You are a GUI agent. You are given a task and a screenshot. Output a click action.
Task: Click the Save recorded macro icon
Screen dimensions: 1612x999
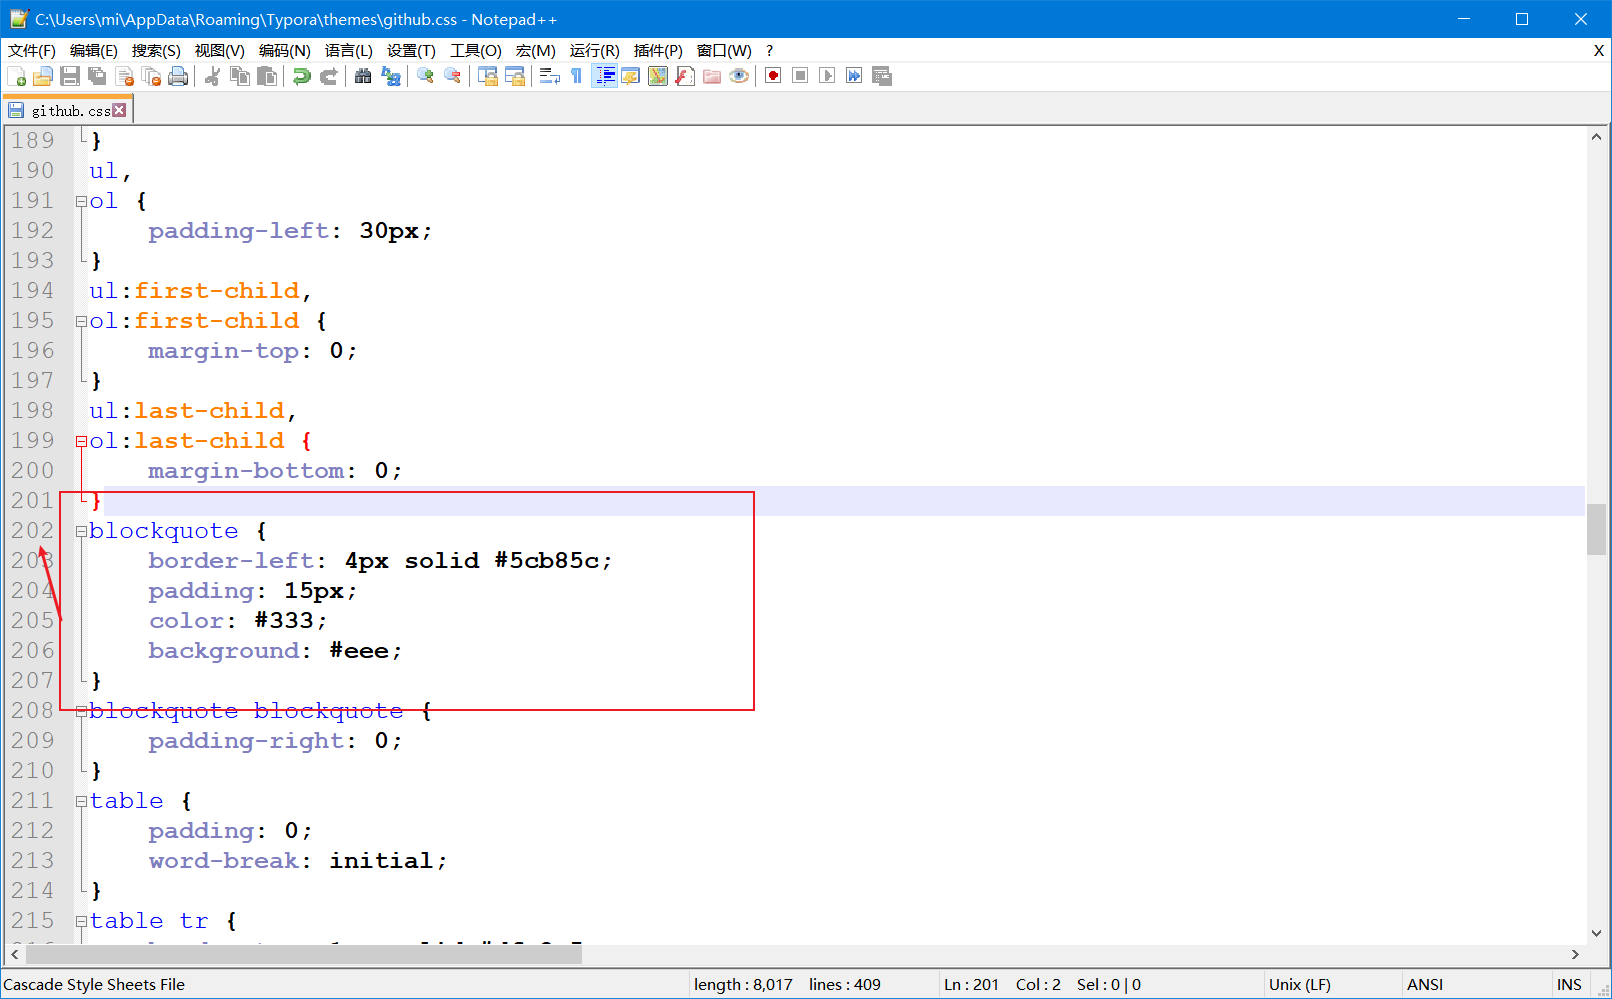point(881,76)
